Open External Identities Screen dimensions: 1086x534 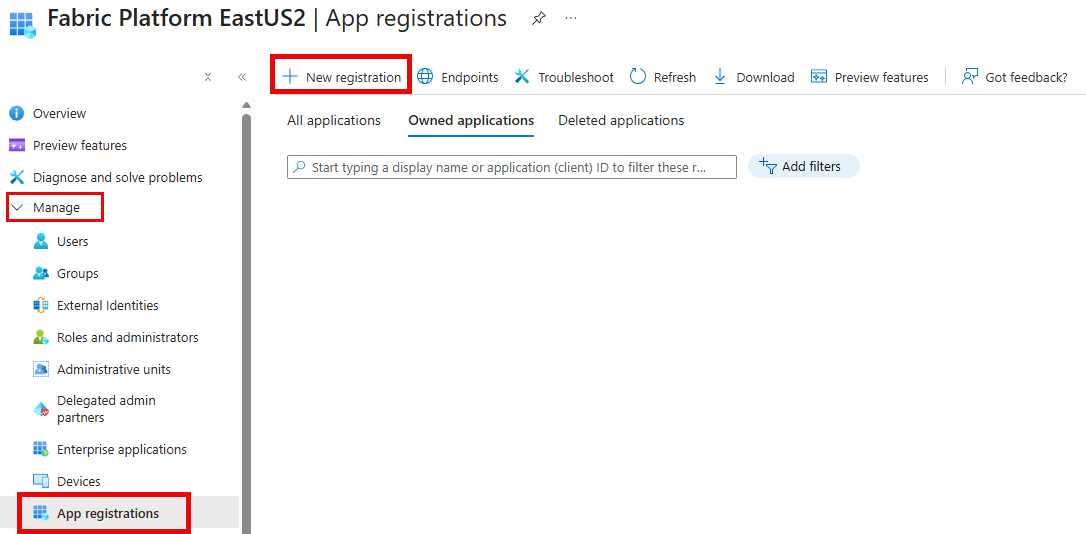point(107,305)
